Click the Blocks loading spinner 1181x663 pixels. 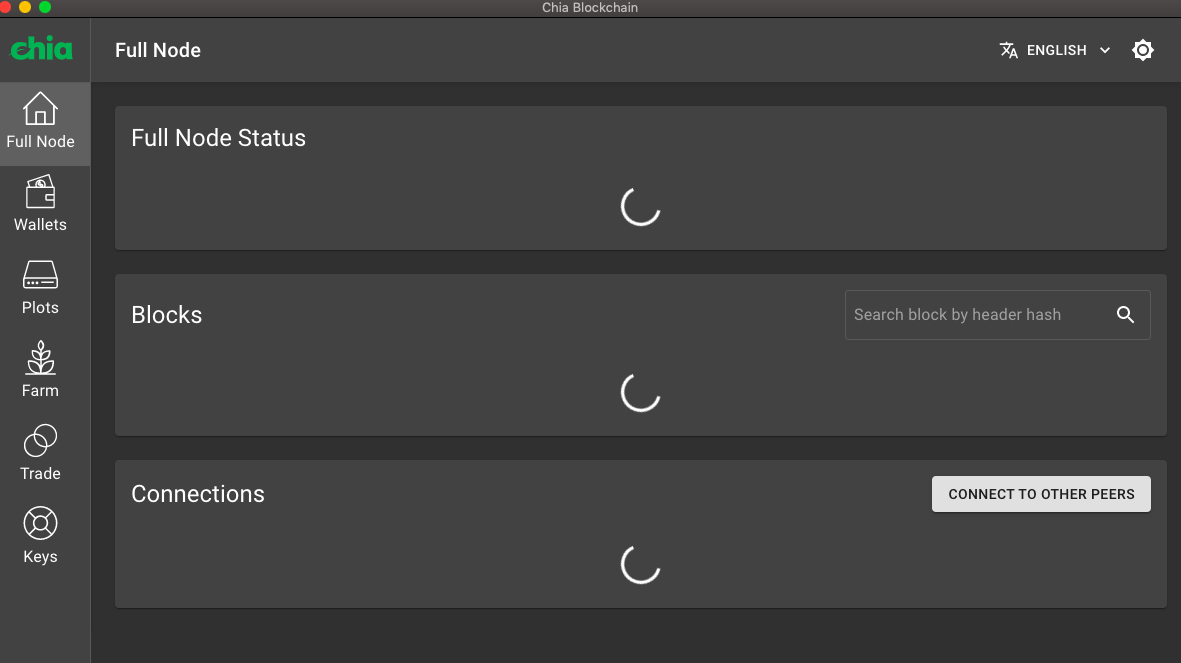[x=641, y=392]
